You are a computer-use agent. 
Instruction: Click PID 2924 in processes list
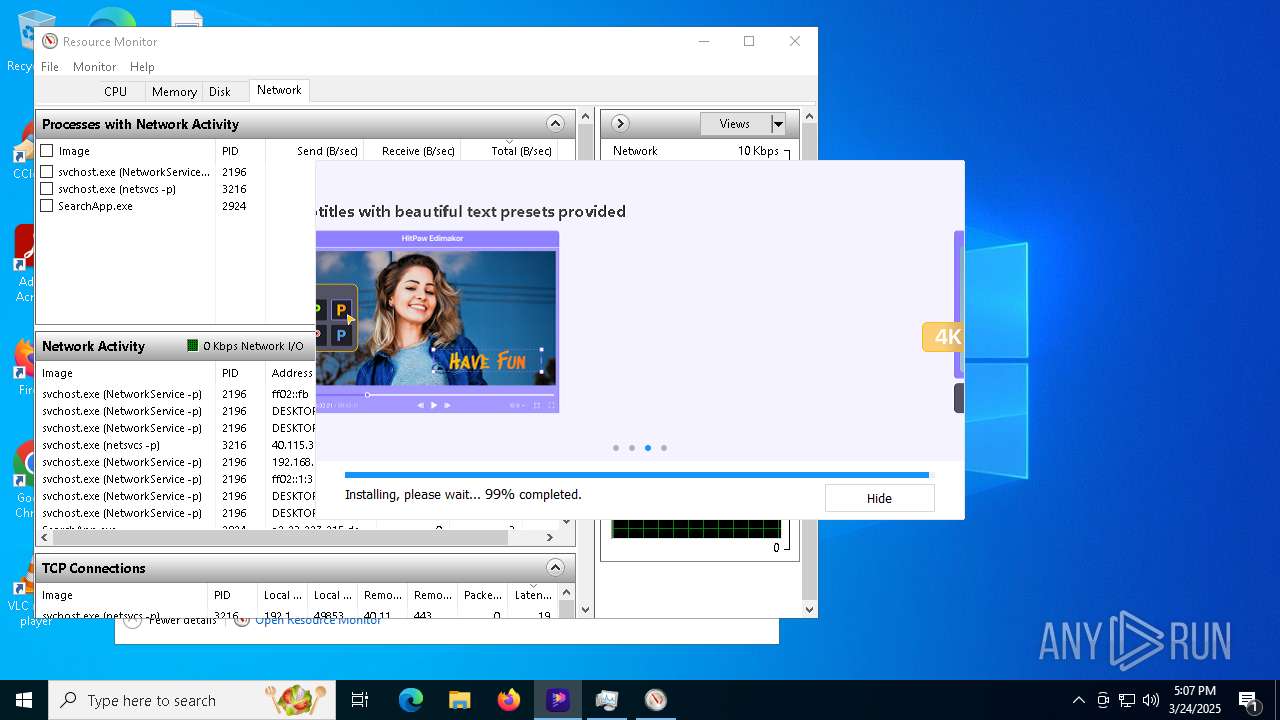click(234, 206)
